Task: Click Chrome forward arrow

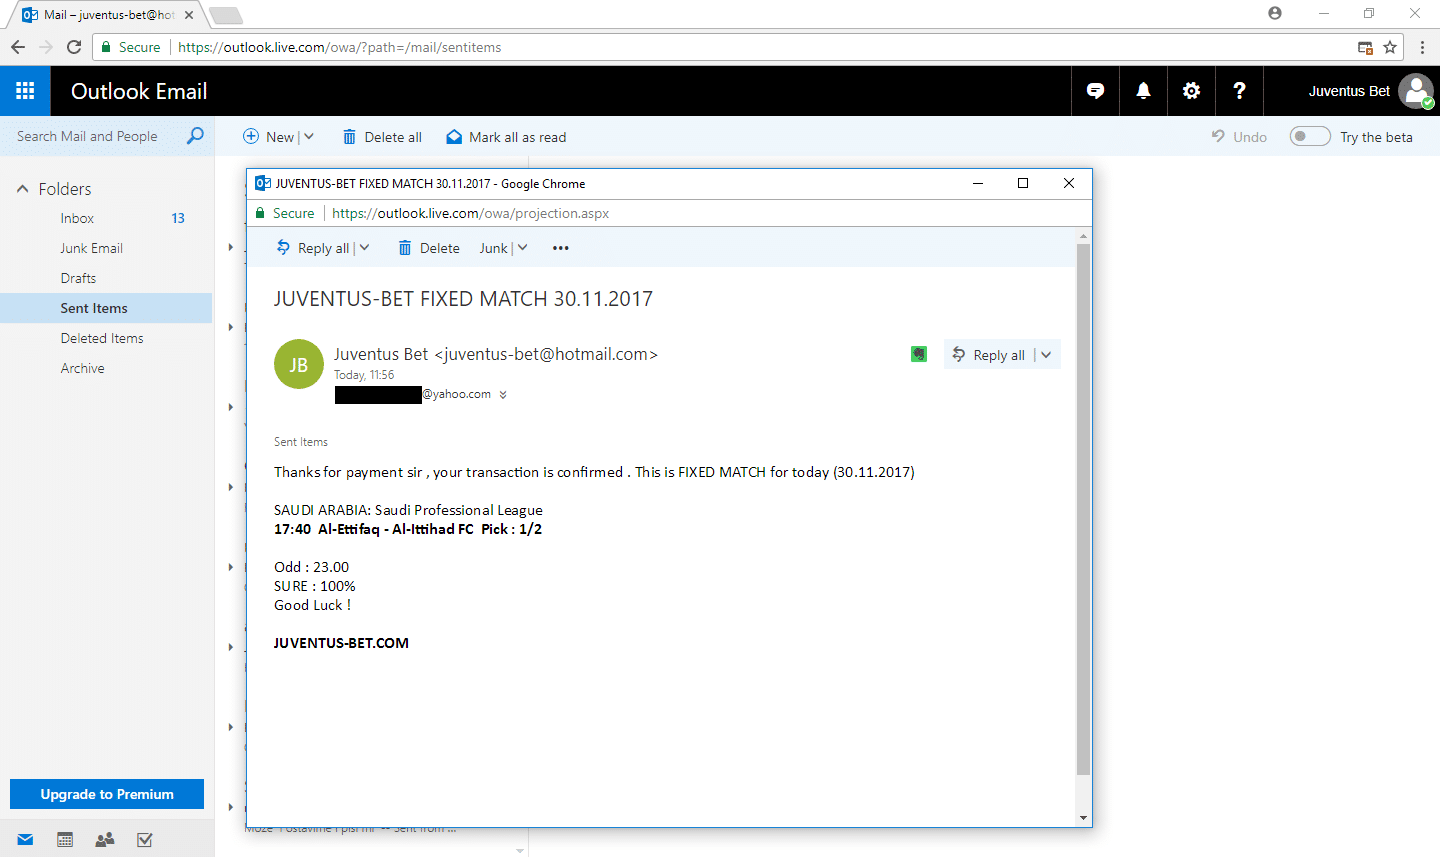Action: coord(46,47)
